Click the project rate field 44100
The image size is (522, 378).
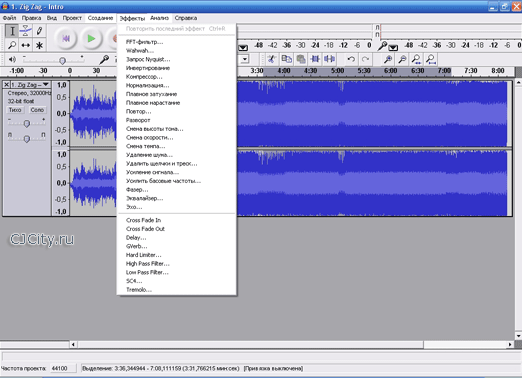click(63, 368)
